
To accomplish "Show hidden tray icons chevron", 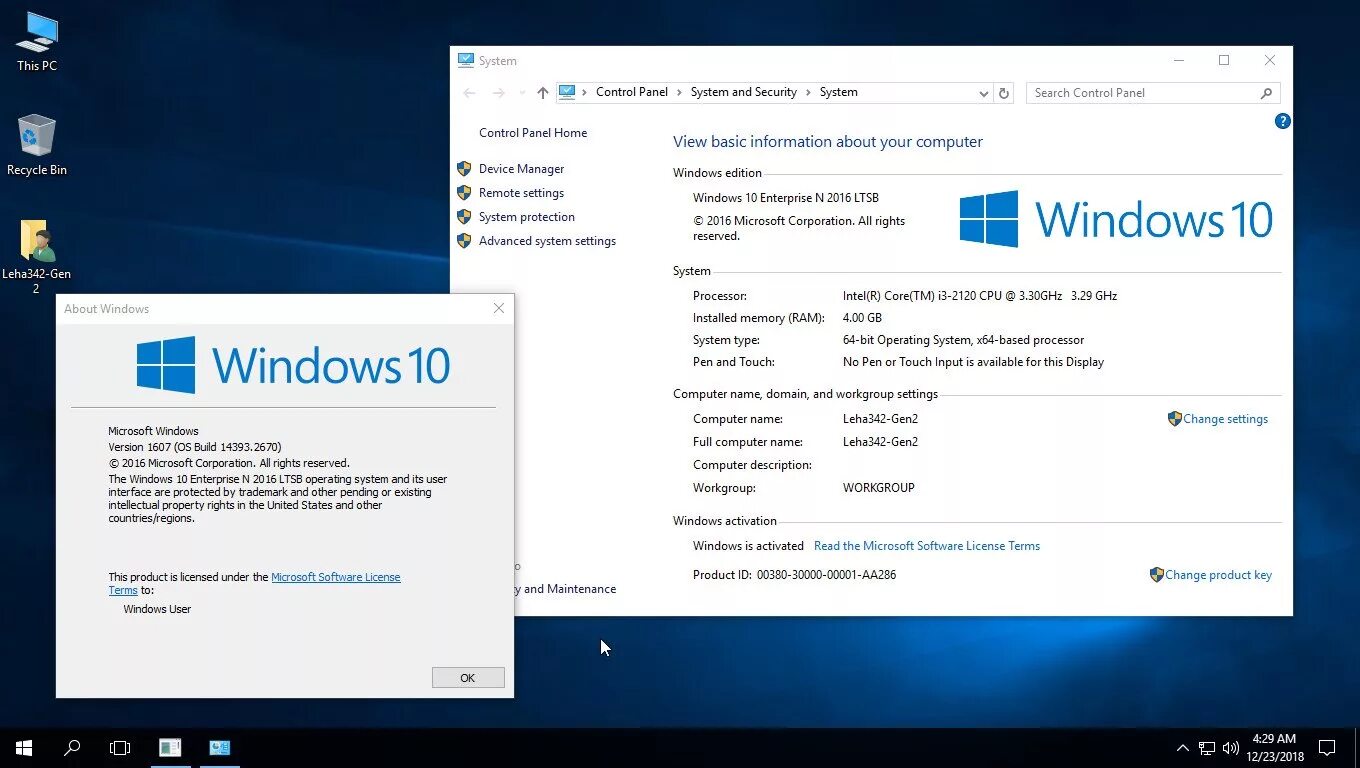I will click(x=1183, y=747).
